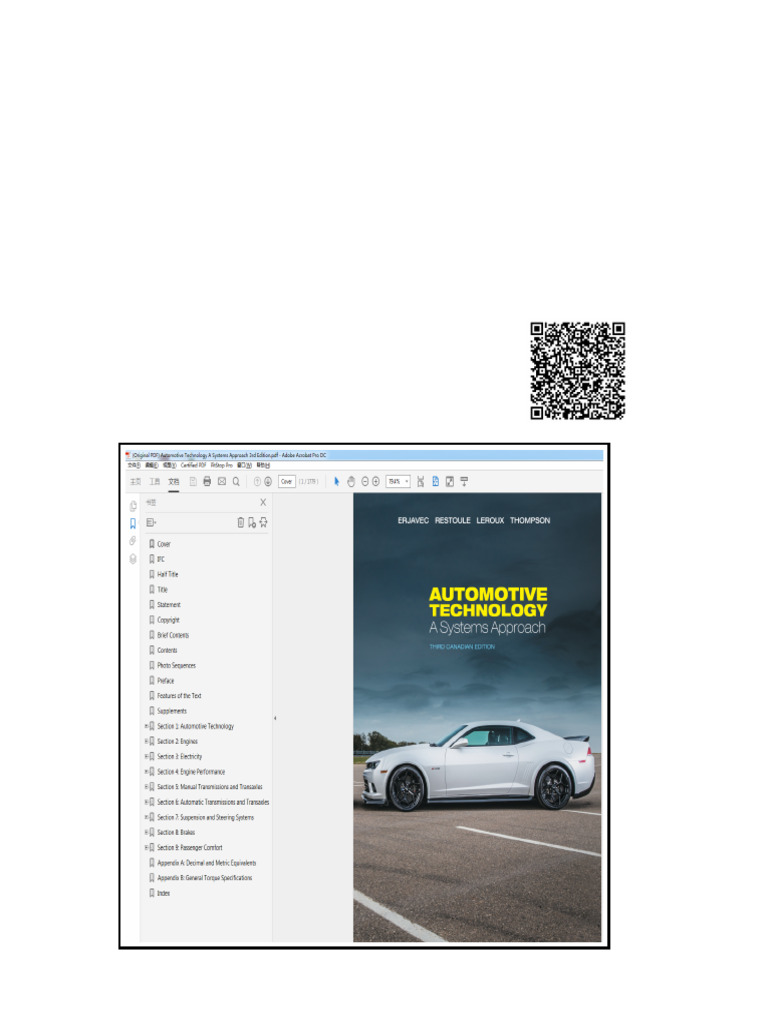Screen dimensions: 768x1024
Task: Open page thumbnails side panel icon
Action: tap(133, 505)
